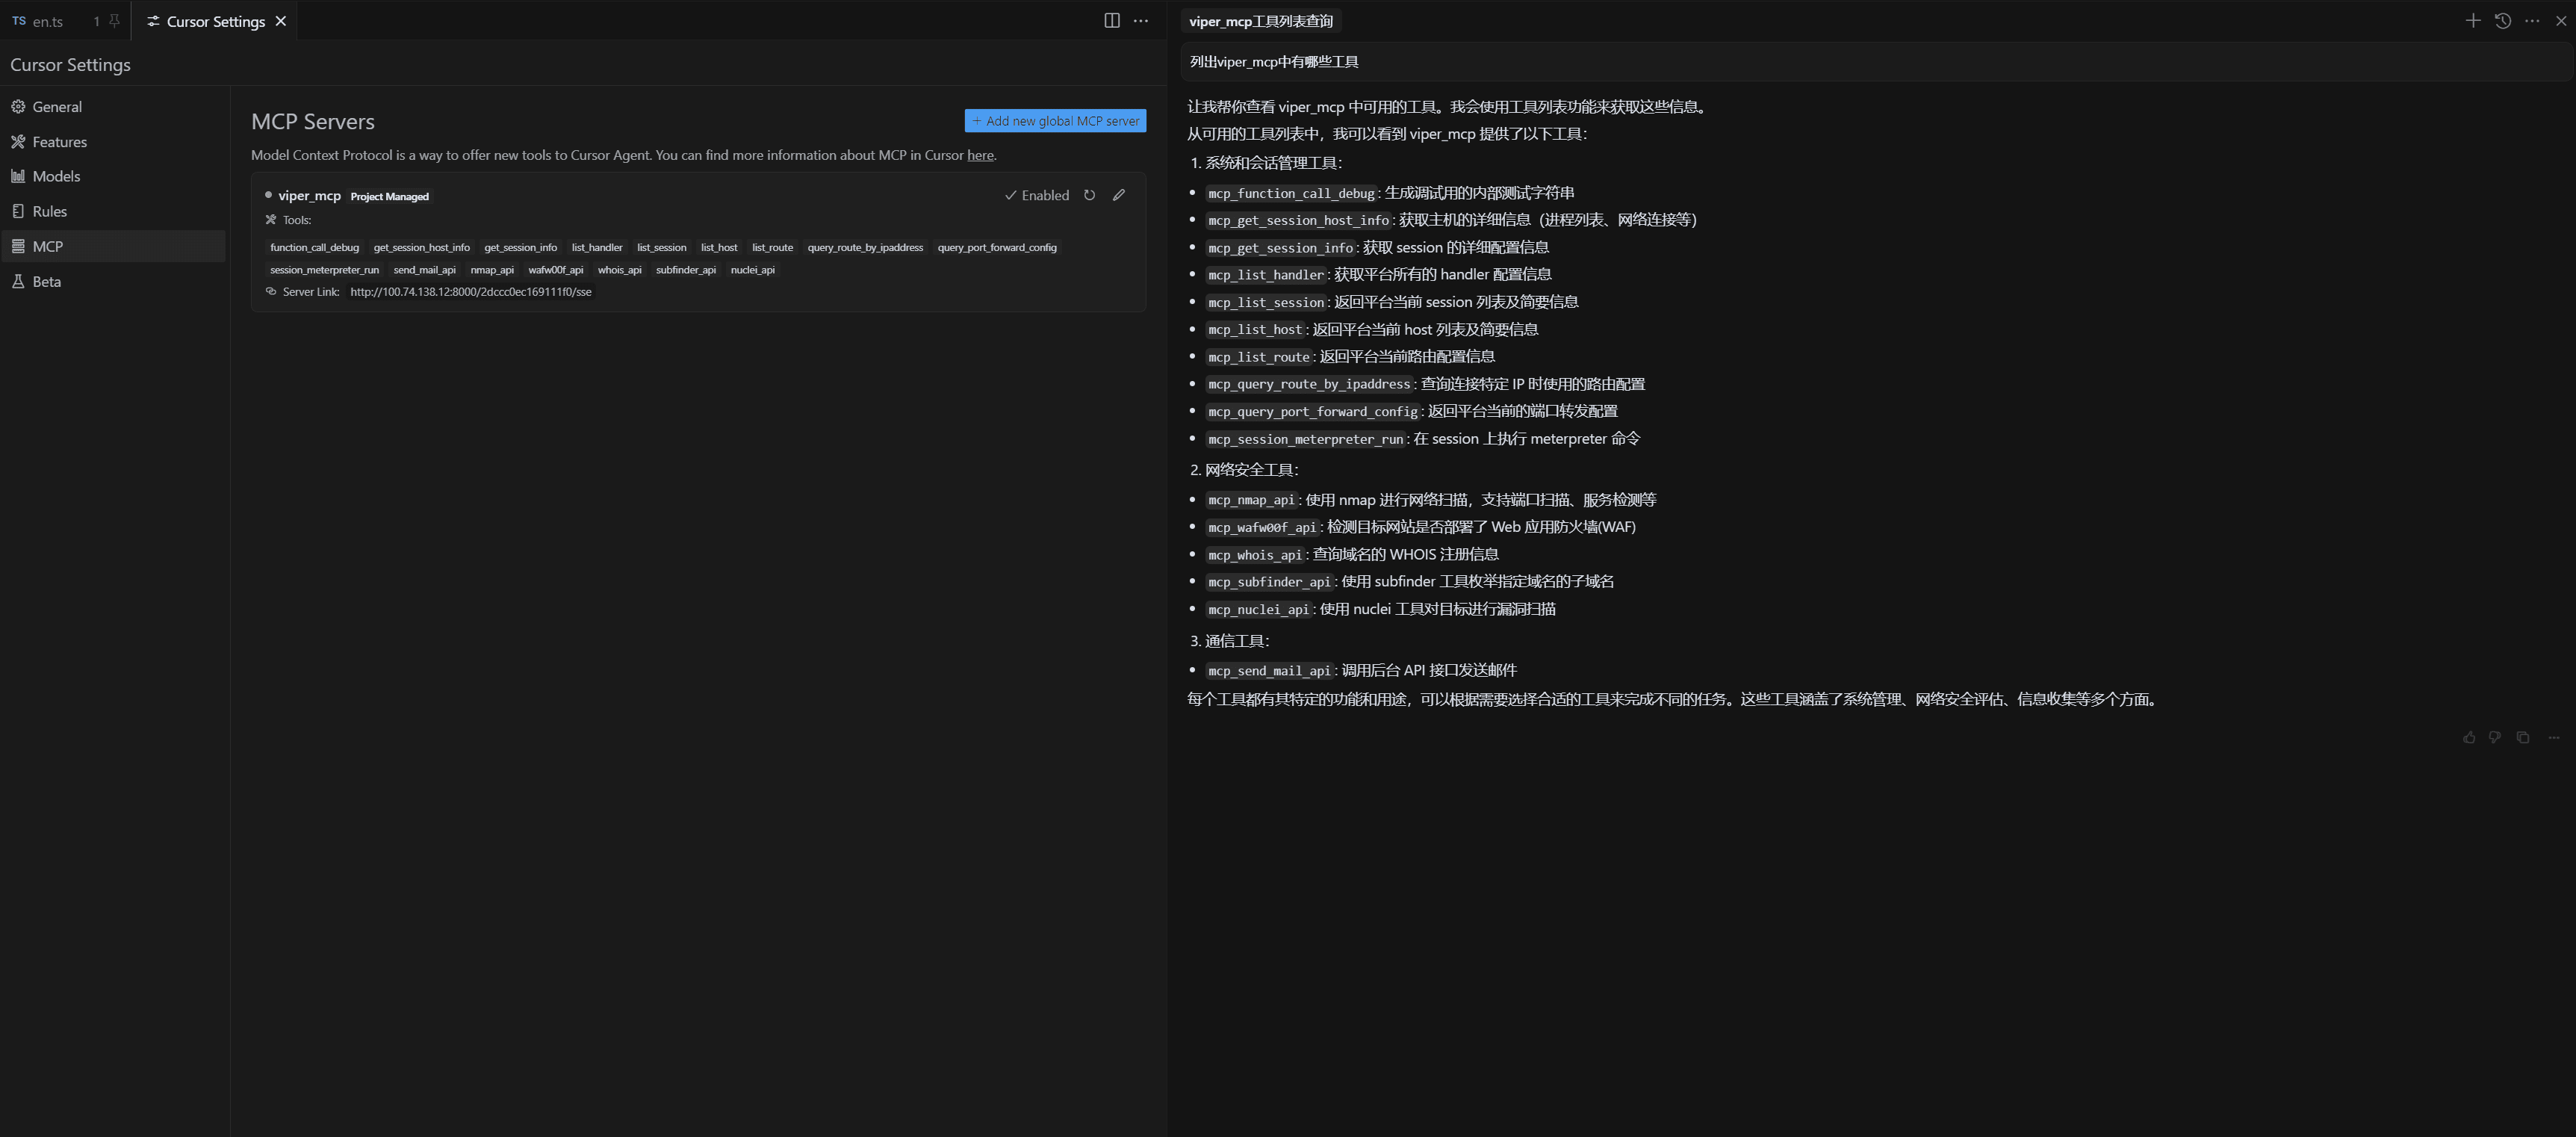
Task: Toggle the viper_mcp Enabled switch
Action: (x=1037, y=195)
